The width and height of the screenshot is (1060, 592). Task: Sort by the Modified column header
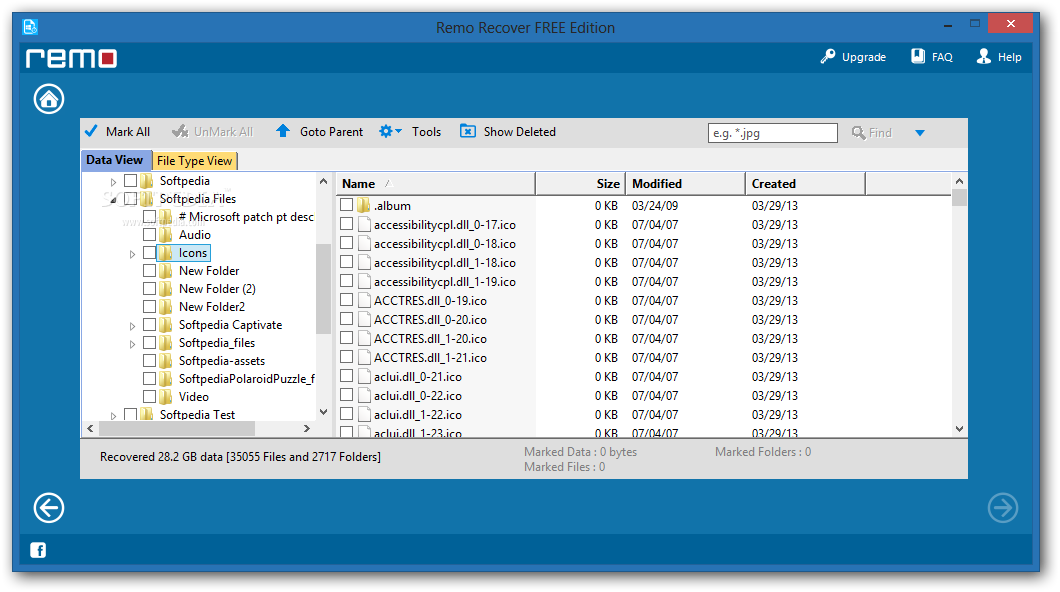685,184
